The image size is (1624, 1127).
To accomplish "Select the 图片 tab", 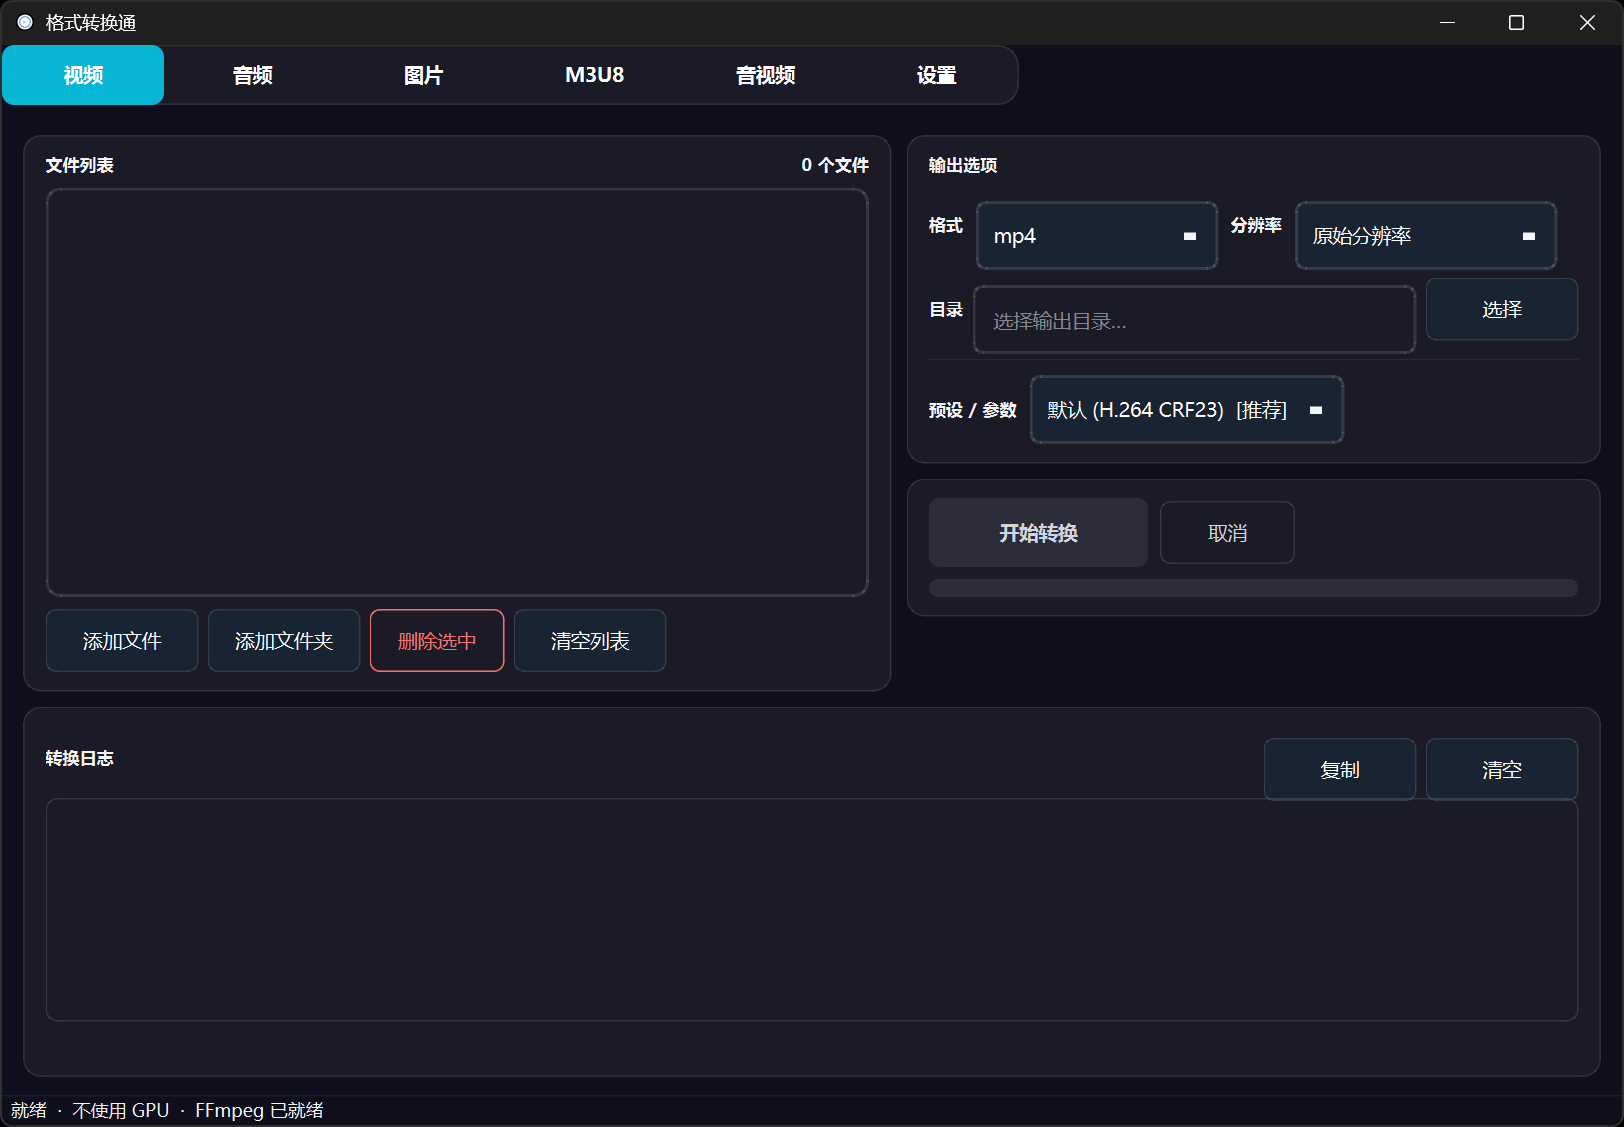I will [x=423, y=75].
